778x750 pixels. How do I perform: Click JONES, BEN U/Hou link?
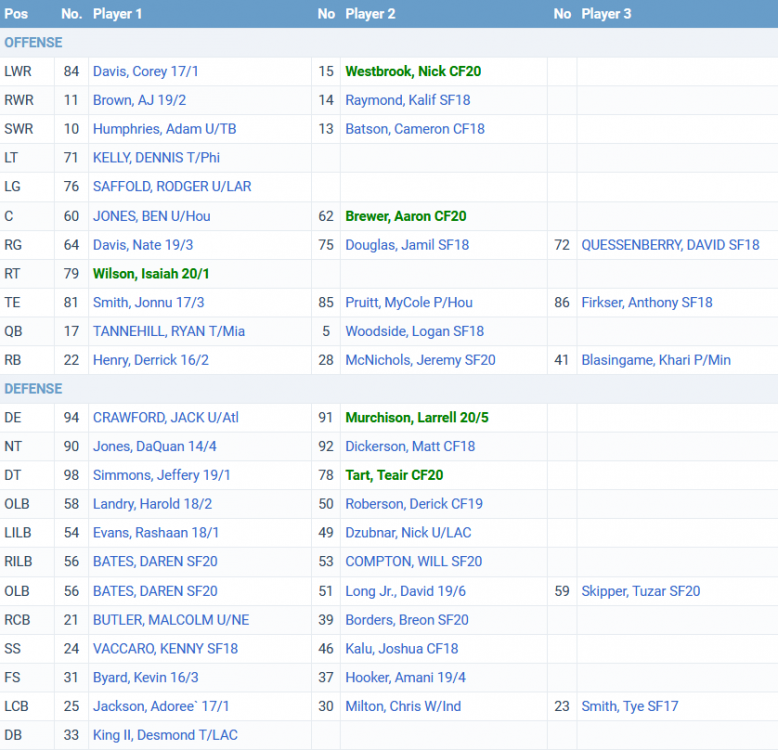151,216
